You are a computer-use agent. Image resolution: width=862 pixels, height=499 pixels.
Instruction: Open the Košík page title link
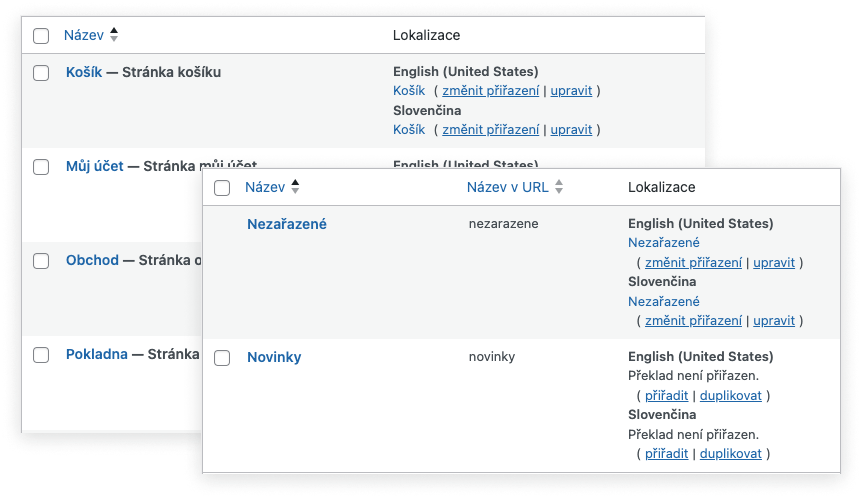pyautogui.click(x=84, y=72)
